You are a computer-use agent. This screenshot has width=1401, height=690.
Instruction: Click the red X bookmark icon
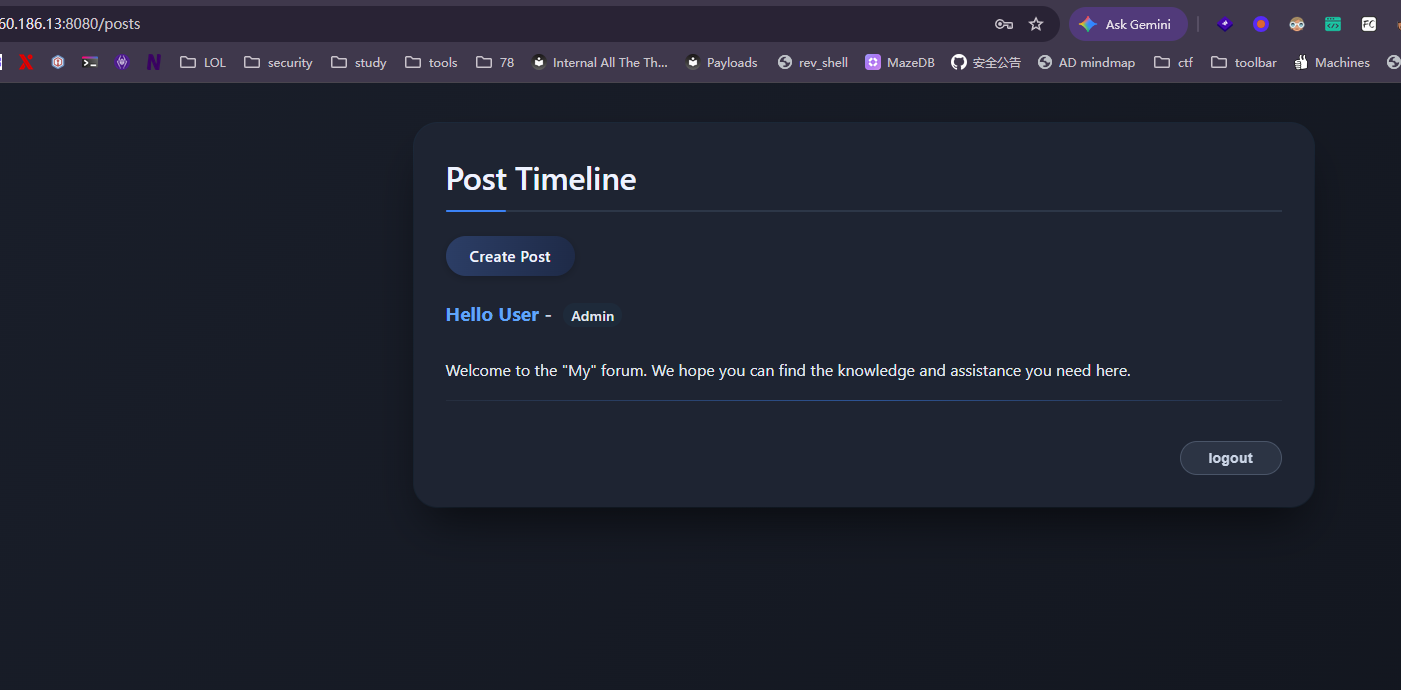point(26,62)
